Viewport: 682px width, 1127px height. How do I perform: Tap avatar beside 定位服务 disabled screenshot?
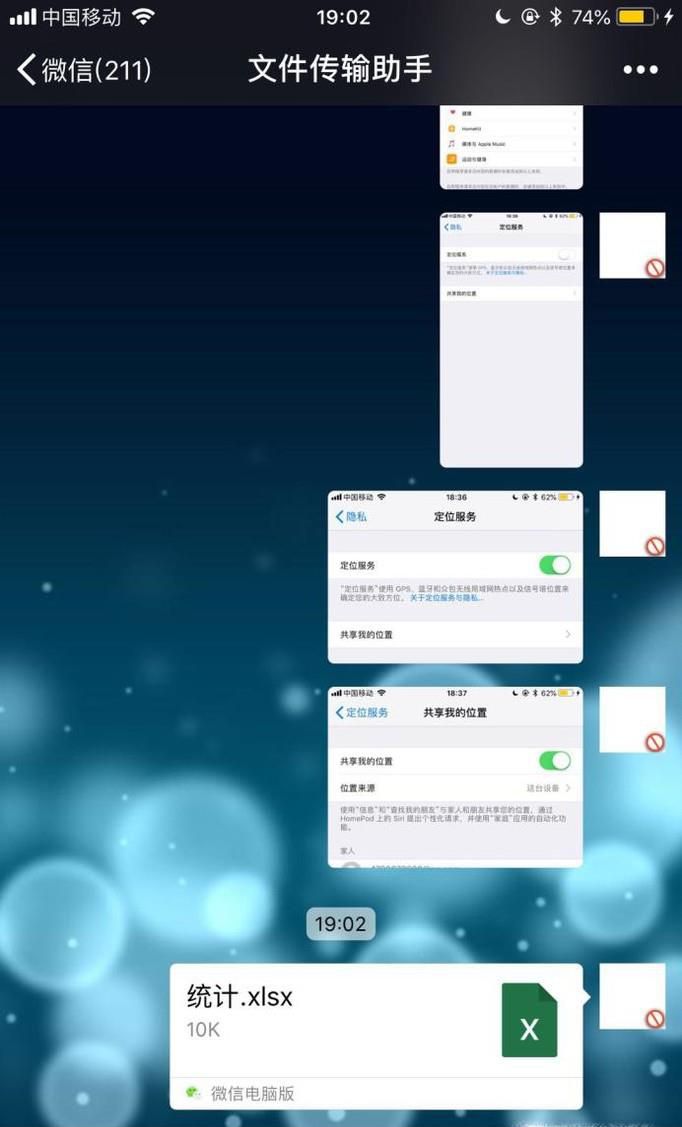632,245
